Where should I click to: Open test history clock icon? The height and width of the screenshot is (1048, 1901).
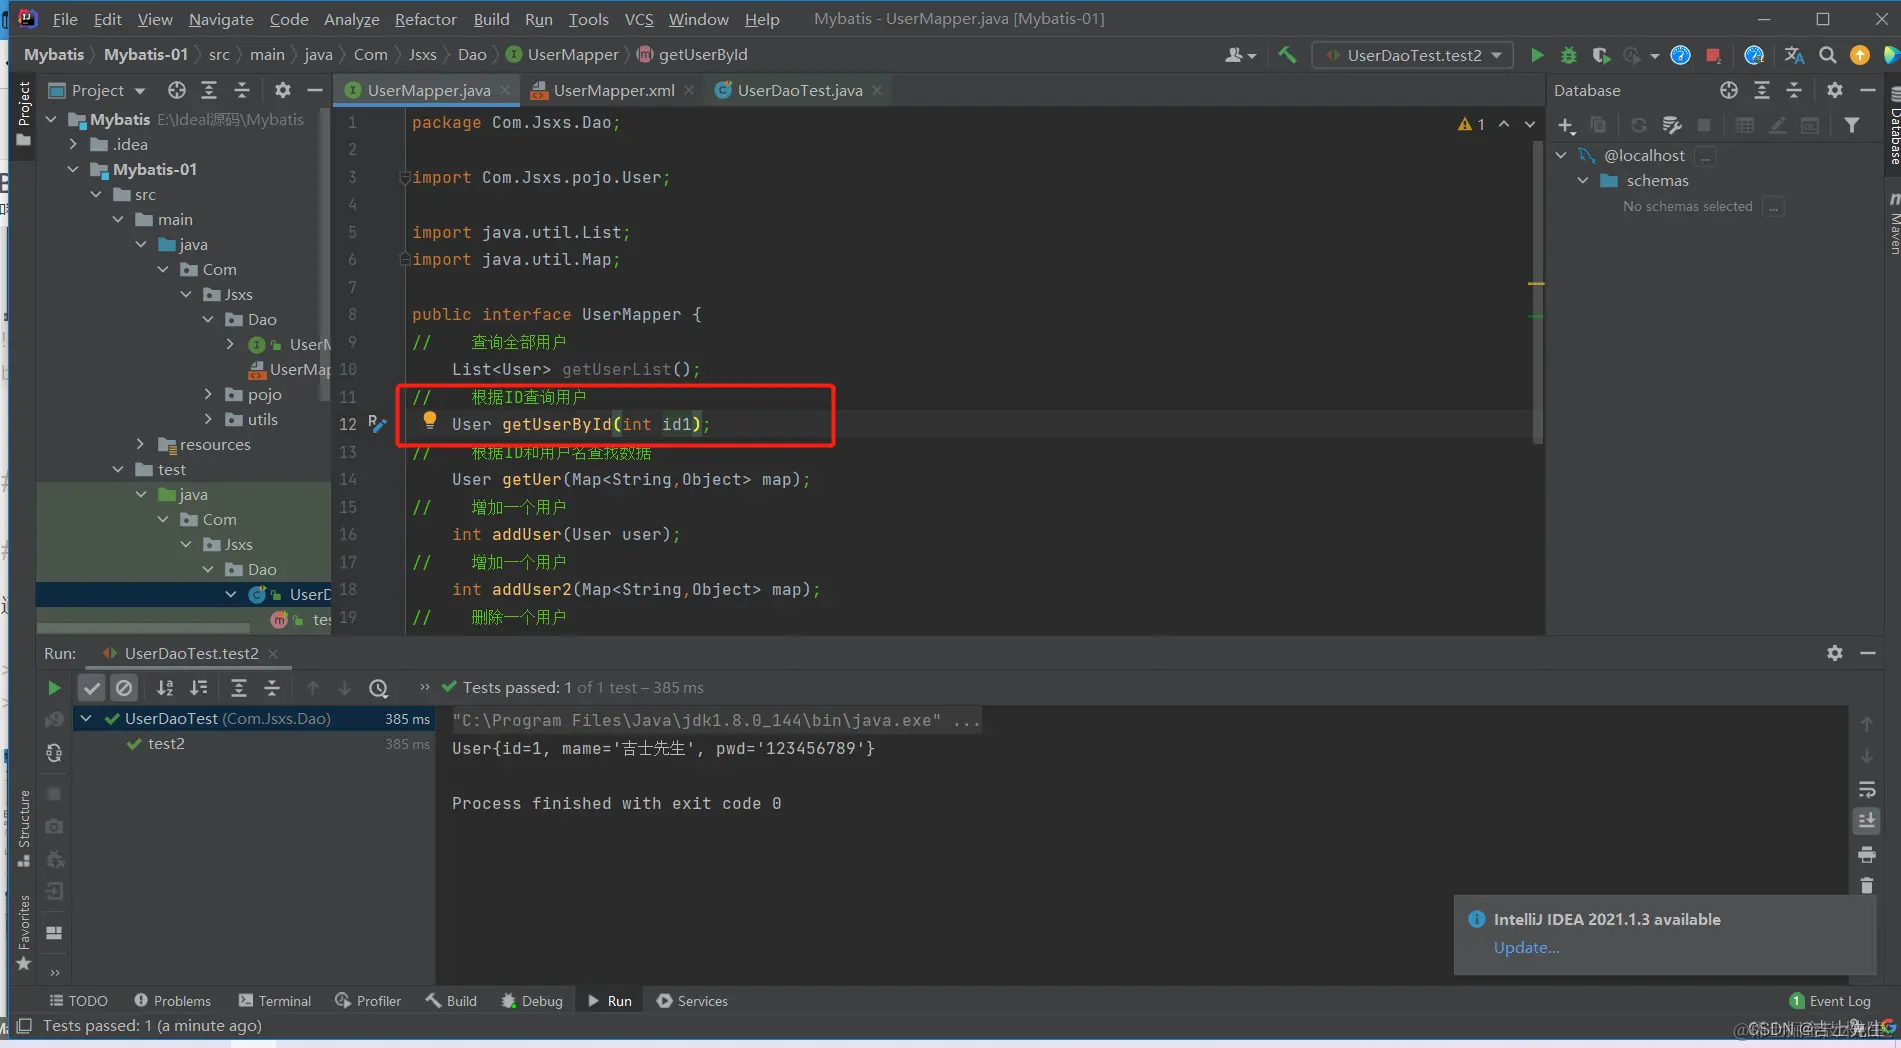tap(378, 688)
